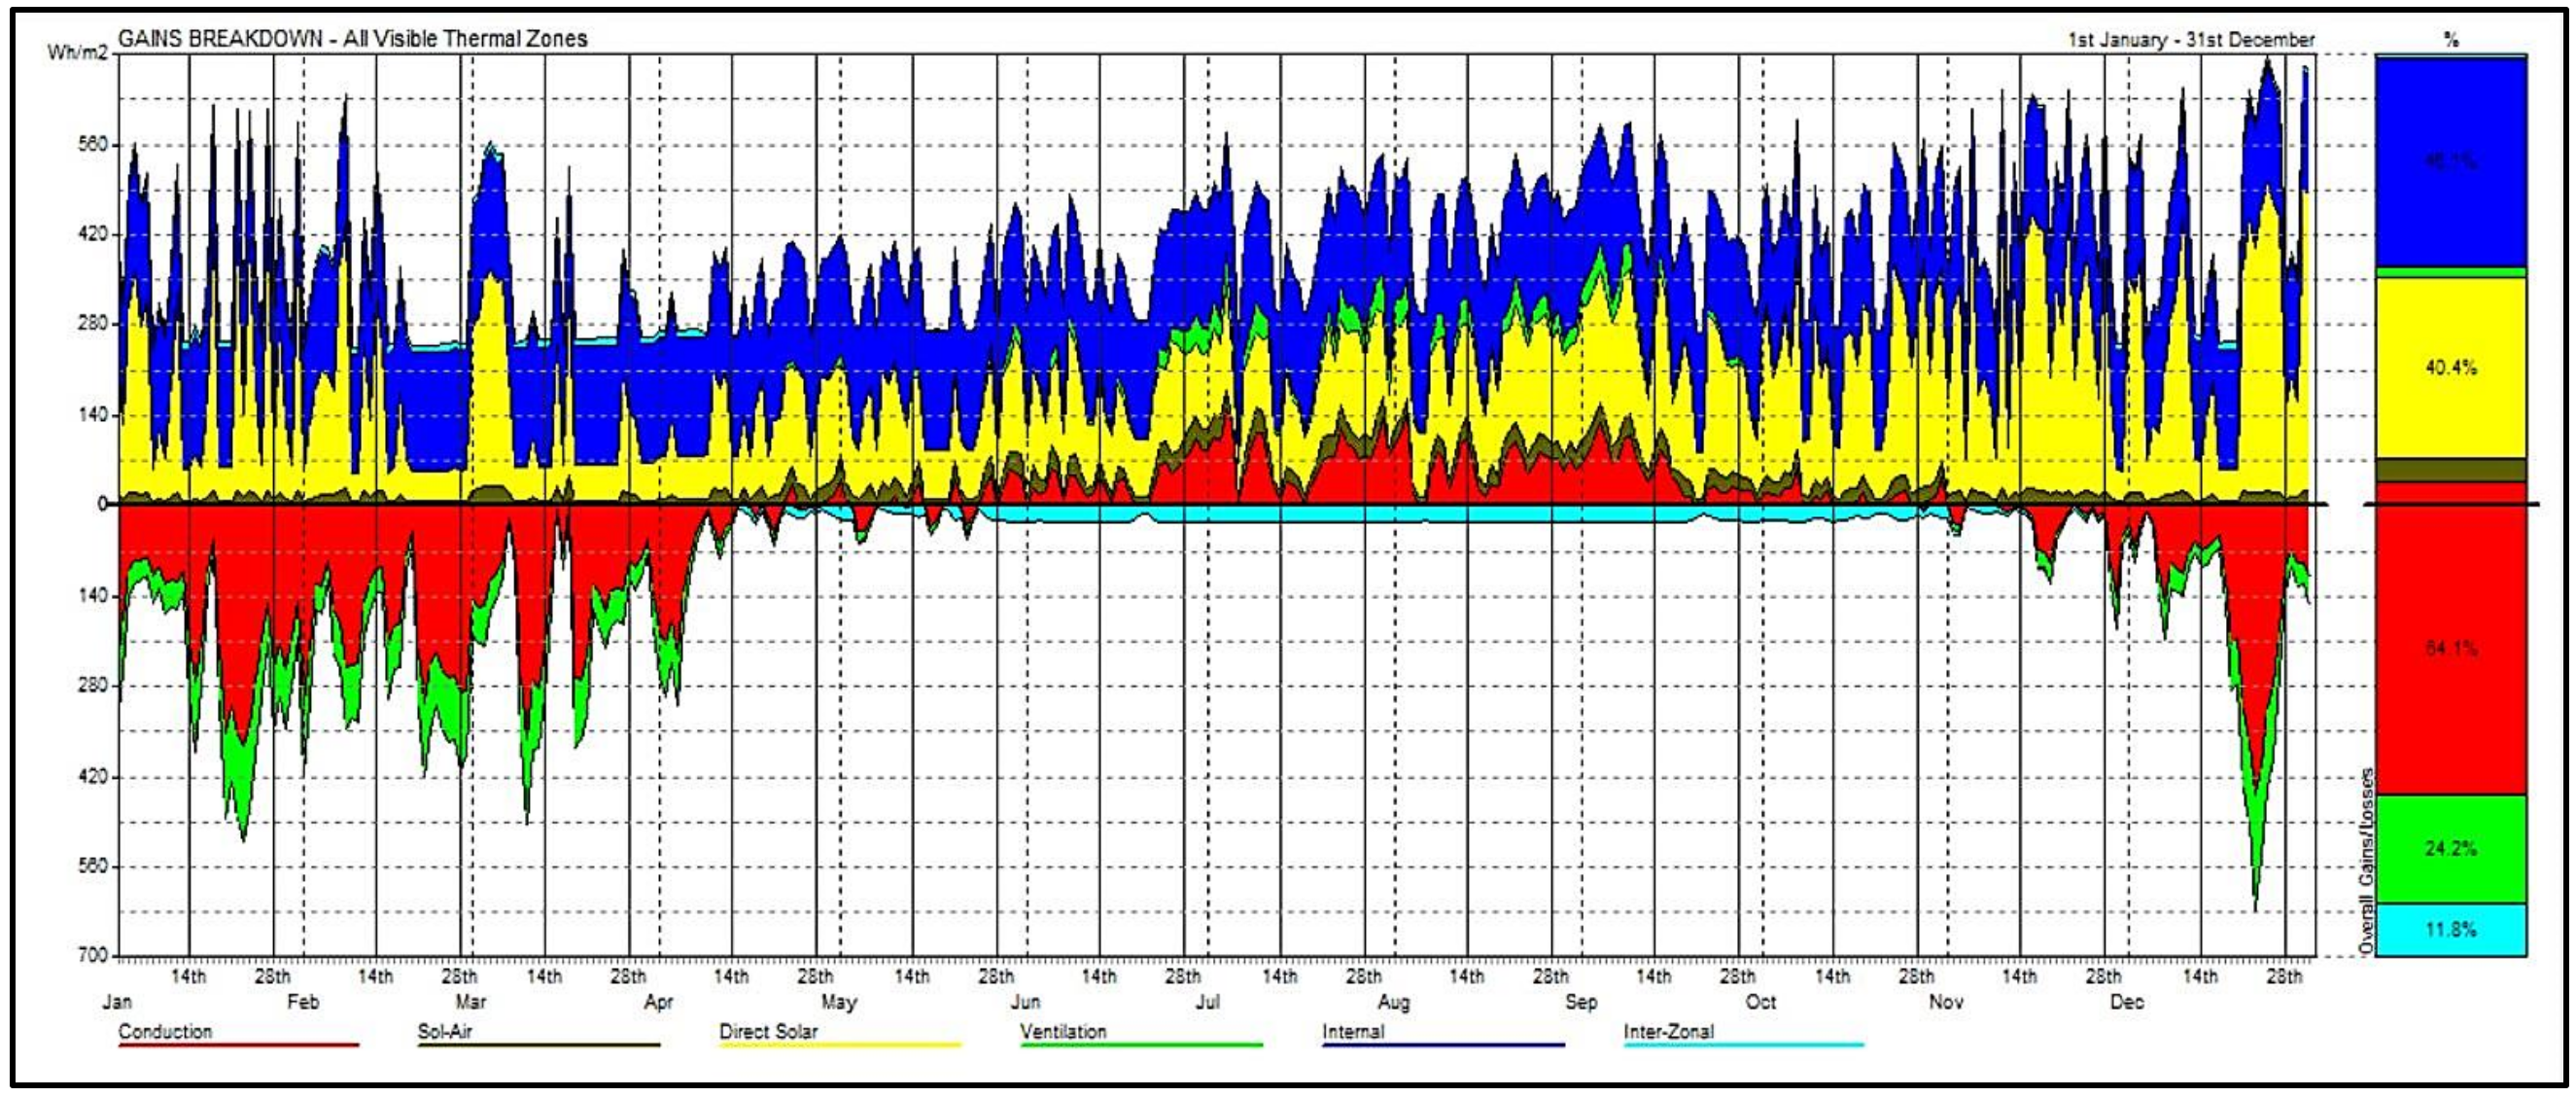Click the Sol-Air legend label
Viewport: 2576px width, 1097px height.
pos(444,1031)
